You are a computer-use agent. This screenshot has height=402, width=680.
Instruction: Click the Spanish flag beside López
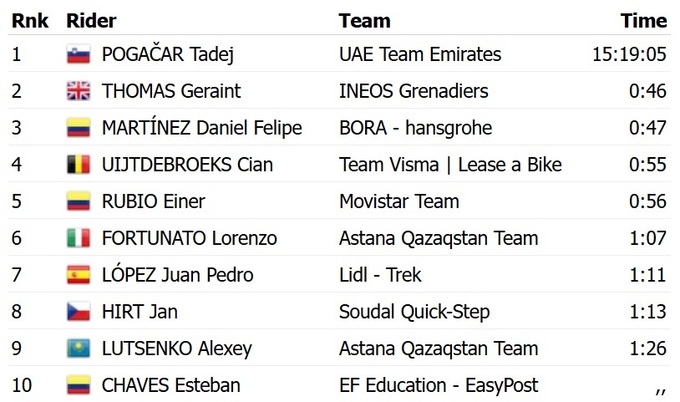tap(78, 275)
